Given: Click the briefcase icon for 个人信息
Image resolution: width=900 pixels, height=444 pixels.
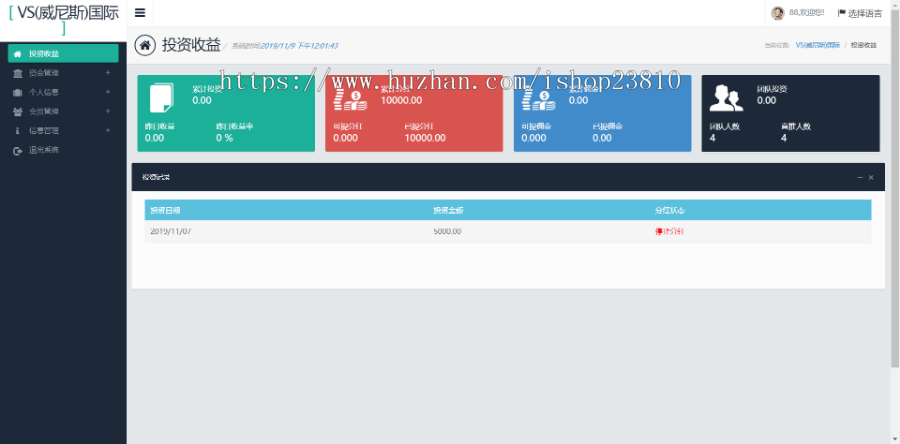Looking at the screenshot, I should point(18,92).
